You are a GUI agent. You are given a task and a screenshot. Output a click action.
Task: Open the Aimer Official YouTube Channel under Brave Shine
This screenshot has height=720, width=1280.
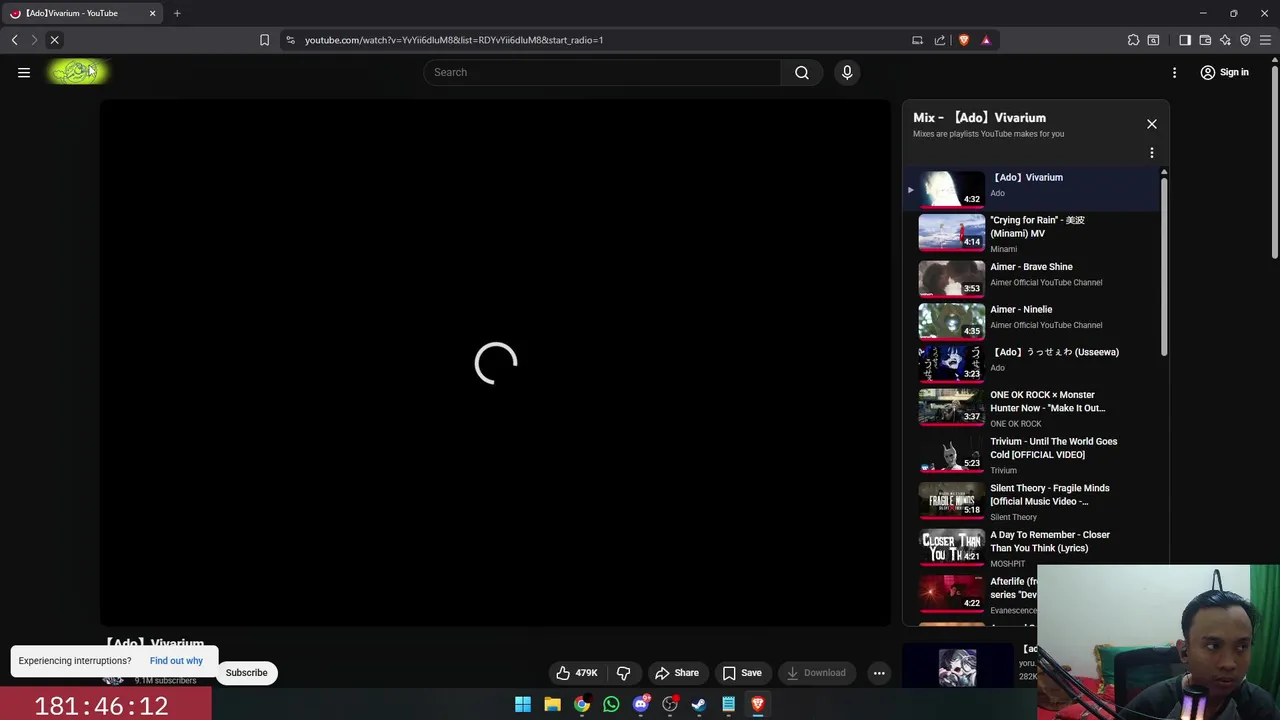(1046, 282)
